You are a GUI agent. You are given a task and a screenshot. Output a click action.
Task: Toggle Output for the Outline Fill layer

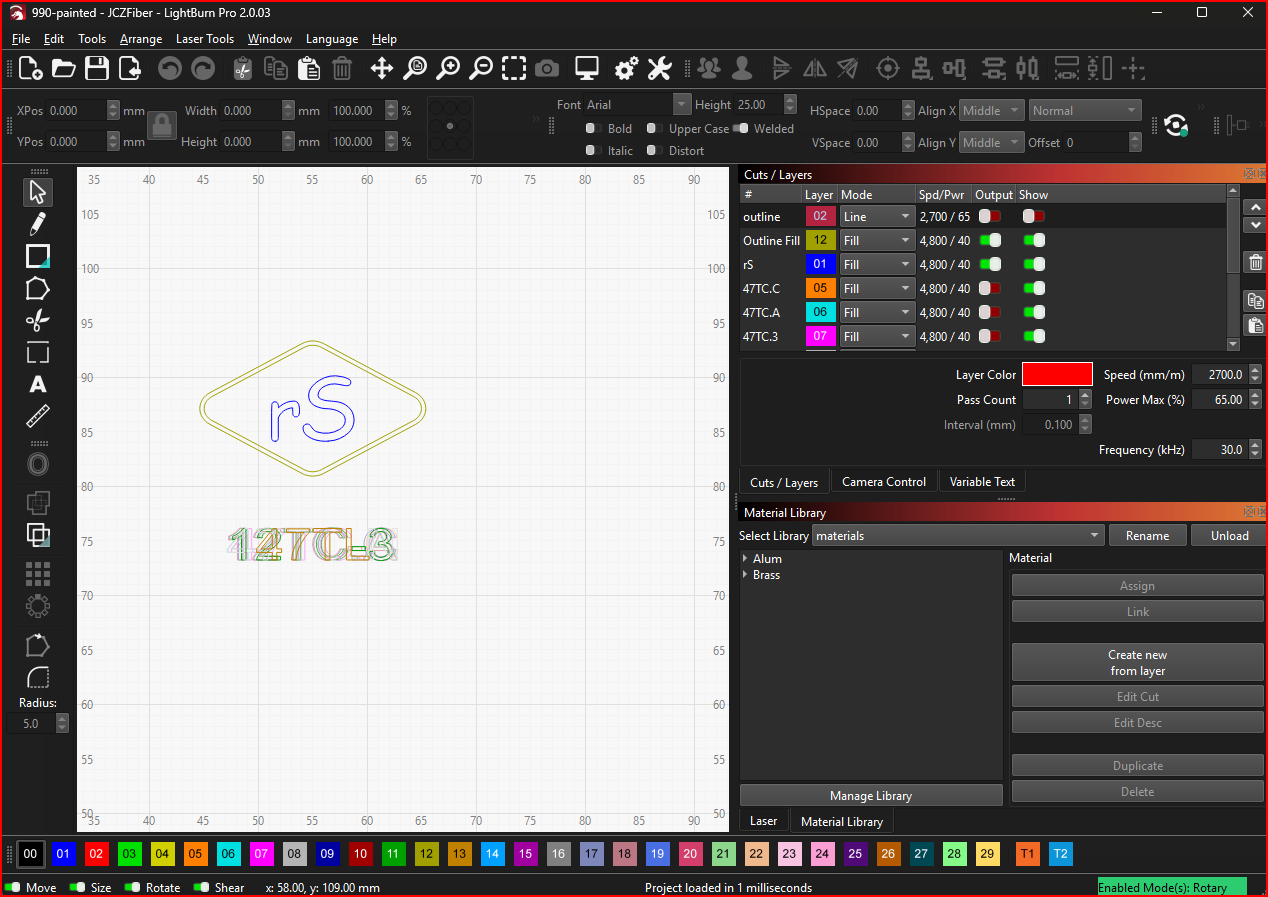click(990, 240)
